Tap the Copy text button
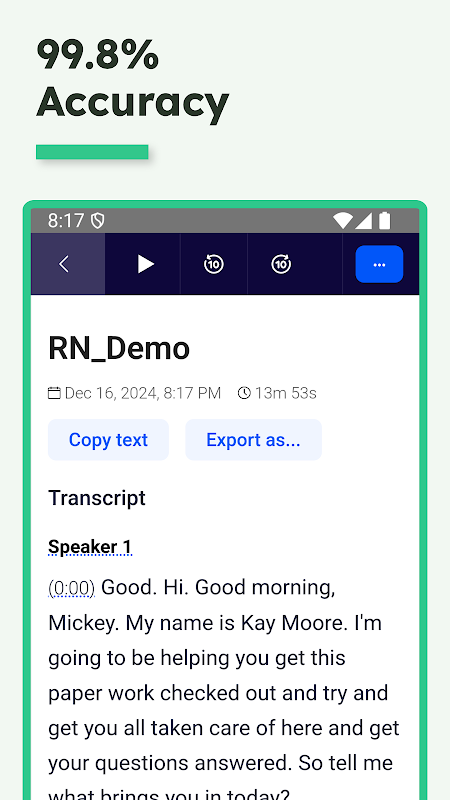The image size is (450, 800). pos(108,440)
